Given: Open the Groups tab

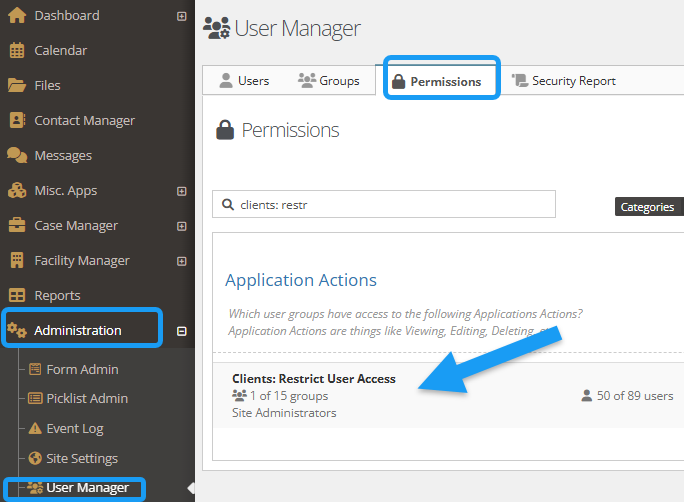Looking at the screenshot, I should [329, 81].
